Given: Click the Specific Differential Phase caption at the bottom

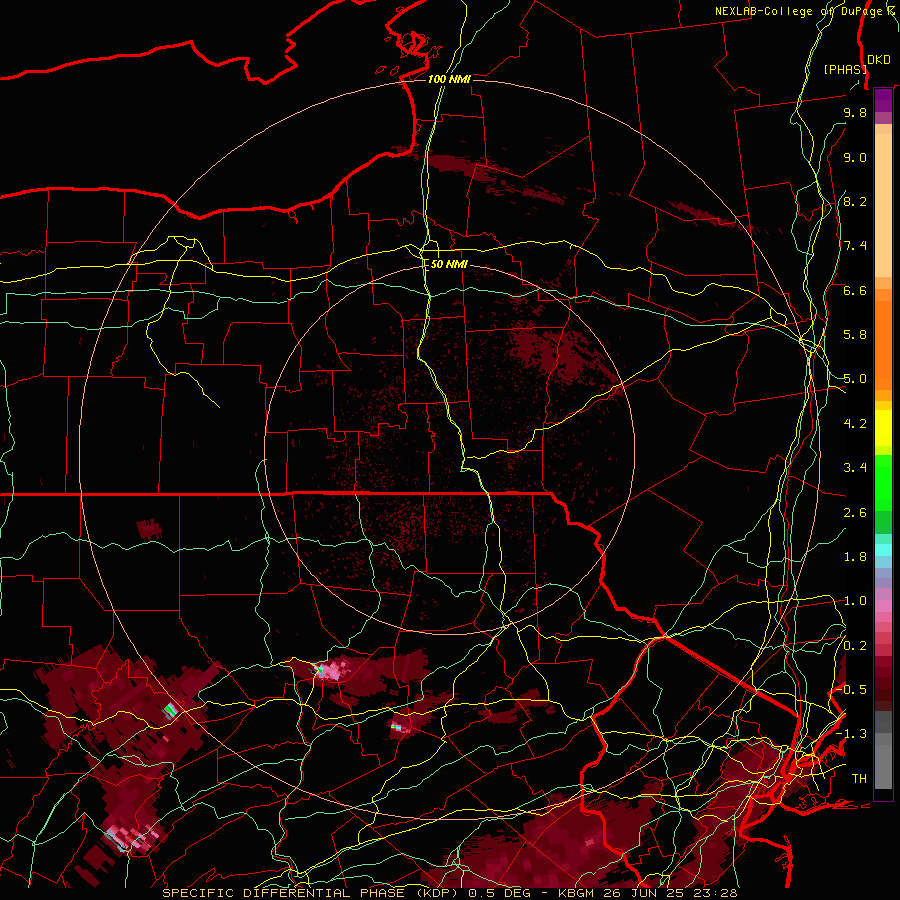Looking at the screenshot, I should (x=449, y=893).
